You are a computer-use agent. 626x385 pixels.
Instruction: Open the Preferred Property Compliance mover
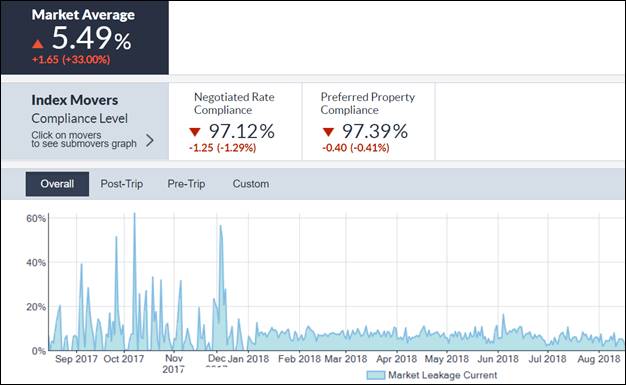[368, 121]
